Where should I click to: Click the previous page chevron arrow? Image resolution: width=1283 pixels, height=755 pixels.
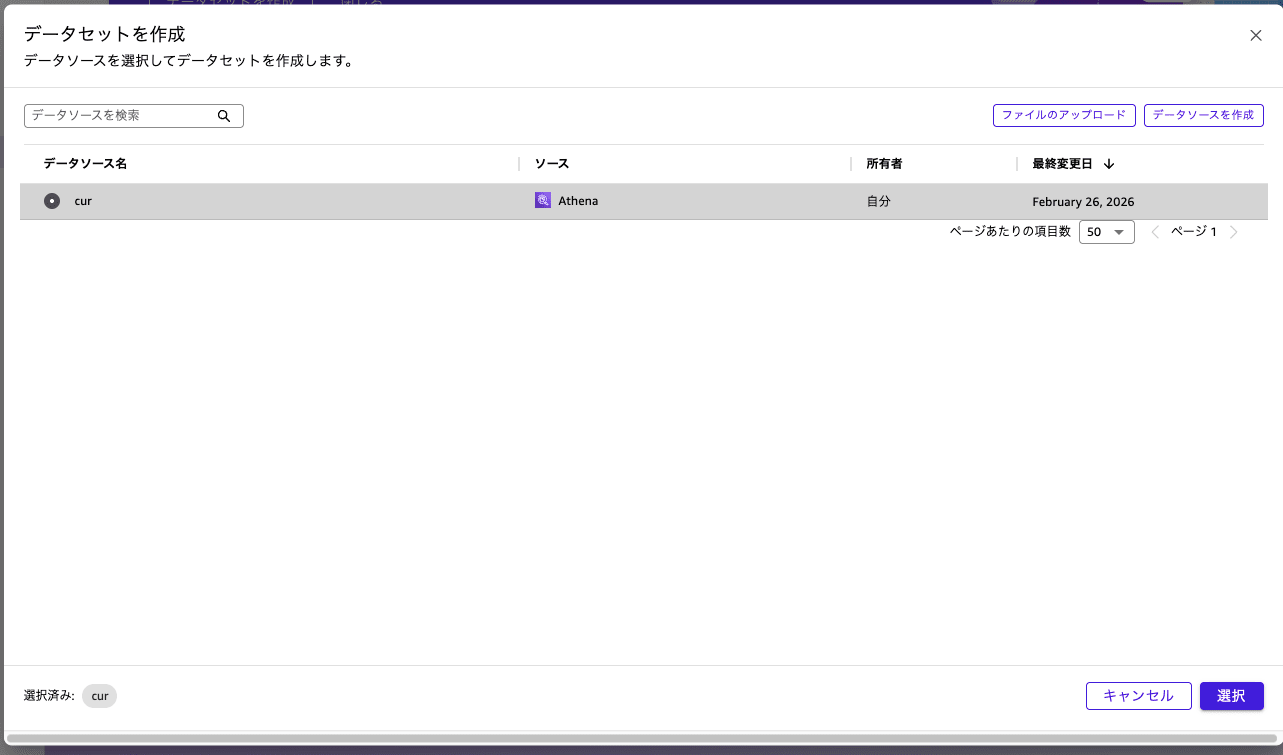1156,231
